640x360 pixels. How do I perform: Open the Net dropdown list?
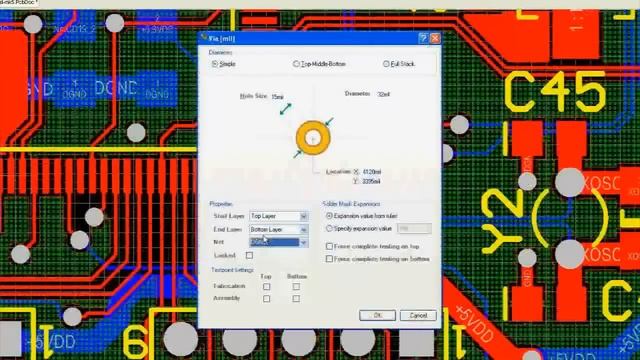(303, 242)
